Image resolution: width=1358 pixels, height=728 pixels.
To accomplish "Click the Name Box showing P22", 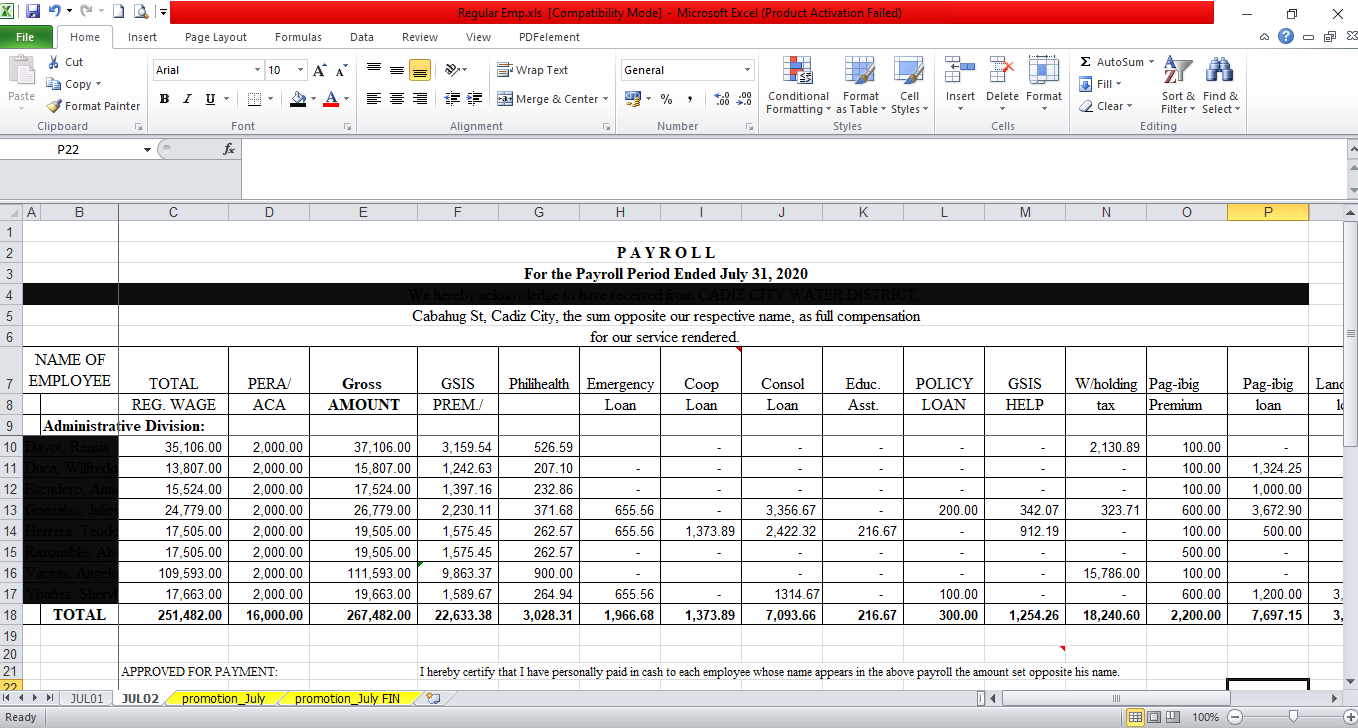I will point(68,149).
